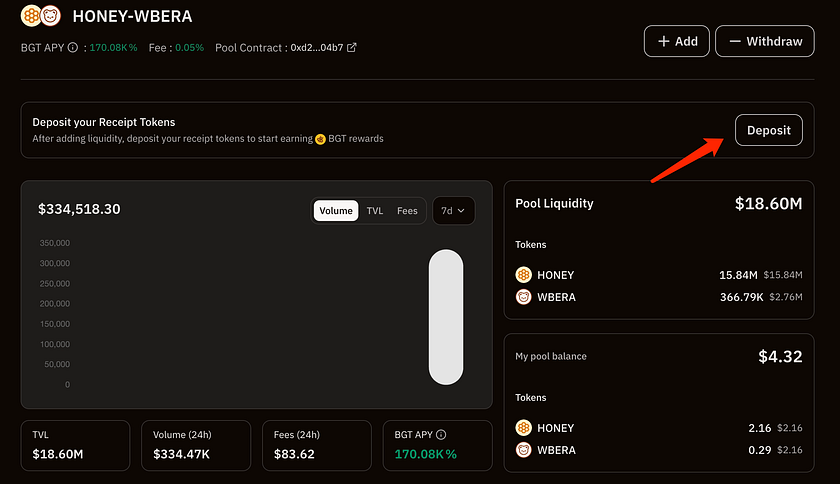Click the TVL $18.60M stat card
The height and width of the screenshot is (484, 840).
75,445
